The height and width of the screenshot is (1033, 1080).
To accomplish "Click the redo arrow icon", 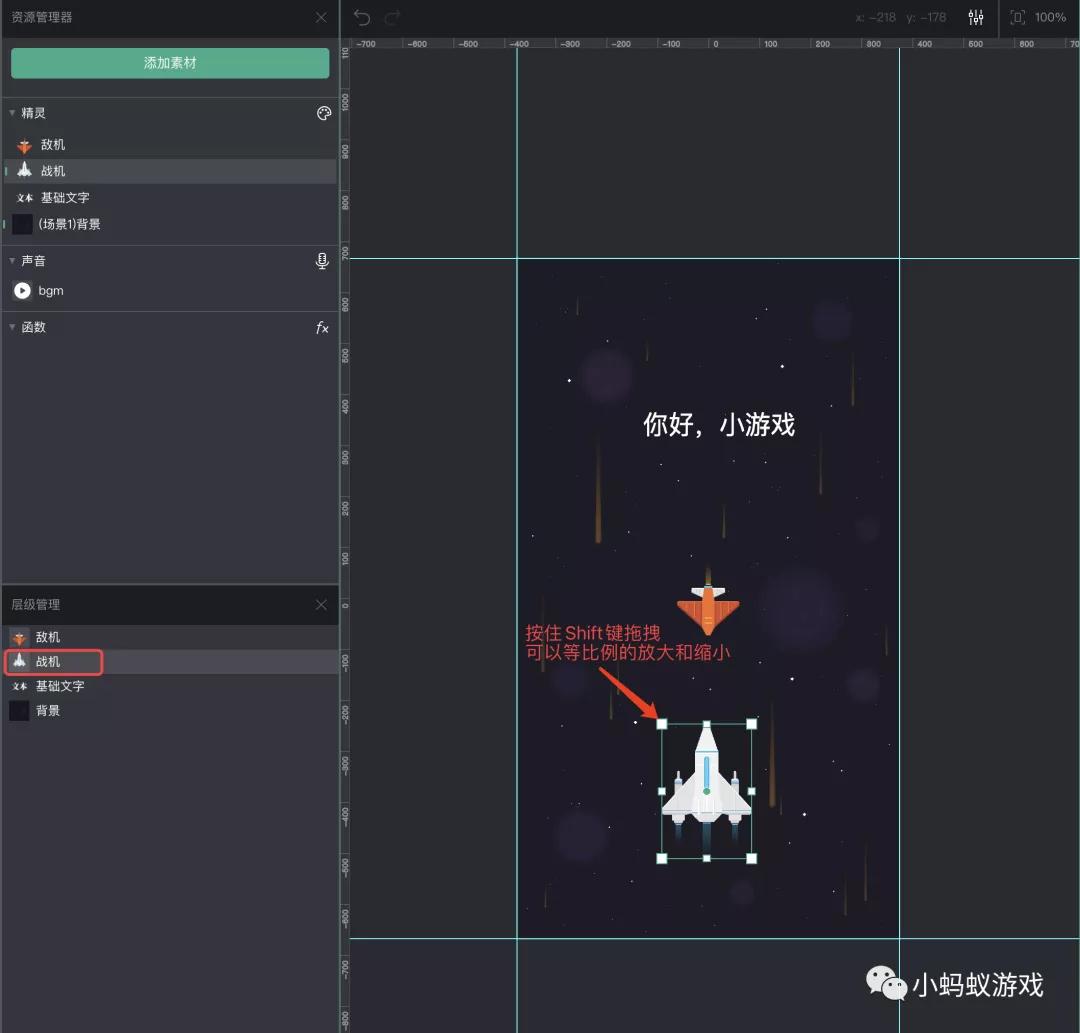I will tap(391, 17).
